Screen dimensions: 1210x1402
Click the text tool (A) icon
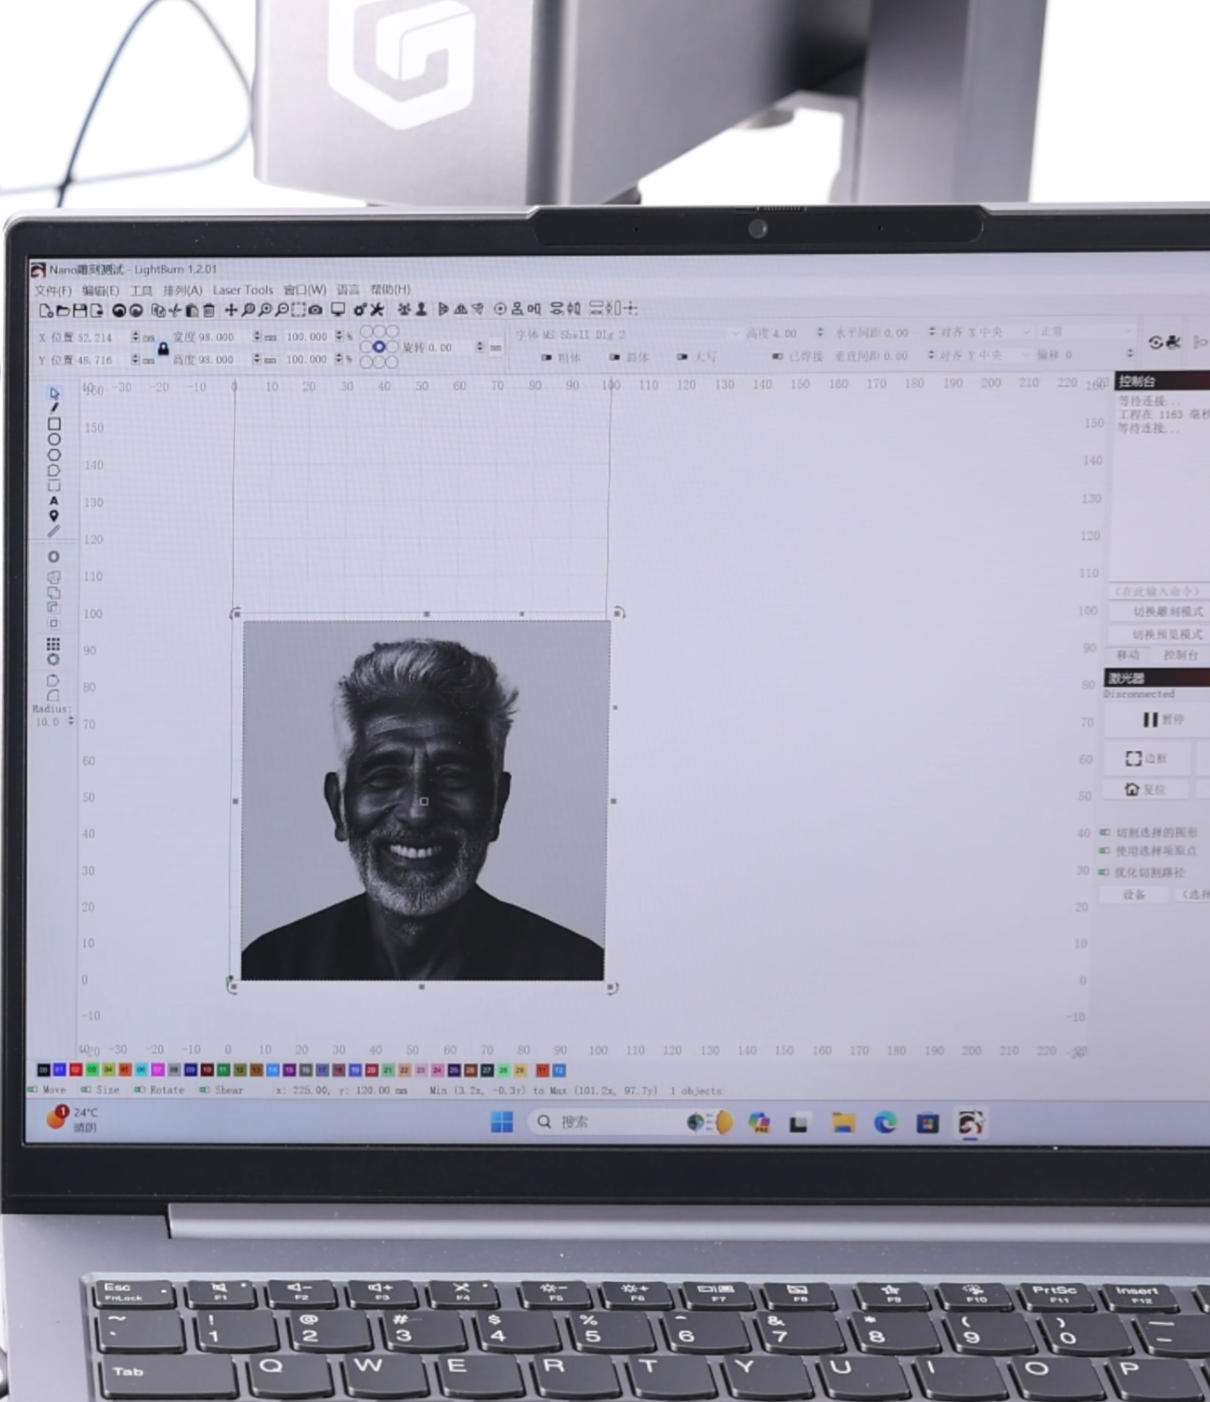tap(54, 500)
